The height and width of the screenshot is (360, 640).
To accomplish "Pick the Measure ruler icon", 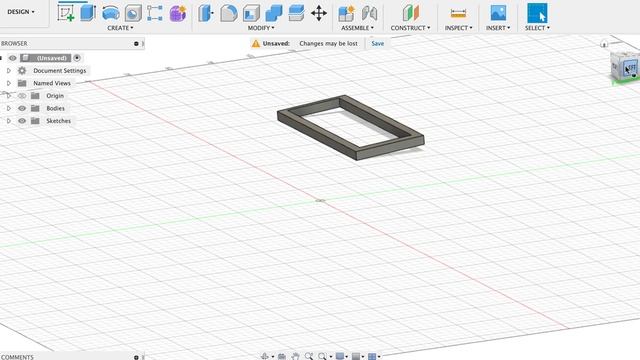I will pos(458,13).
